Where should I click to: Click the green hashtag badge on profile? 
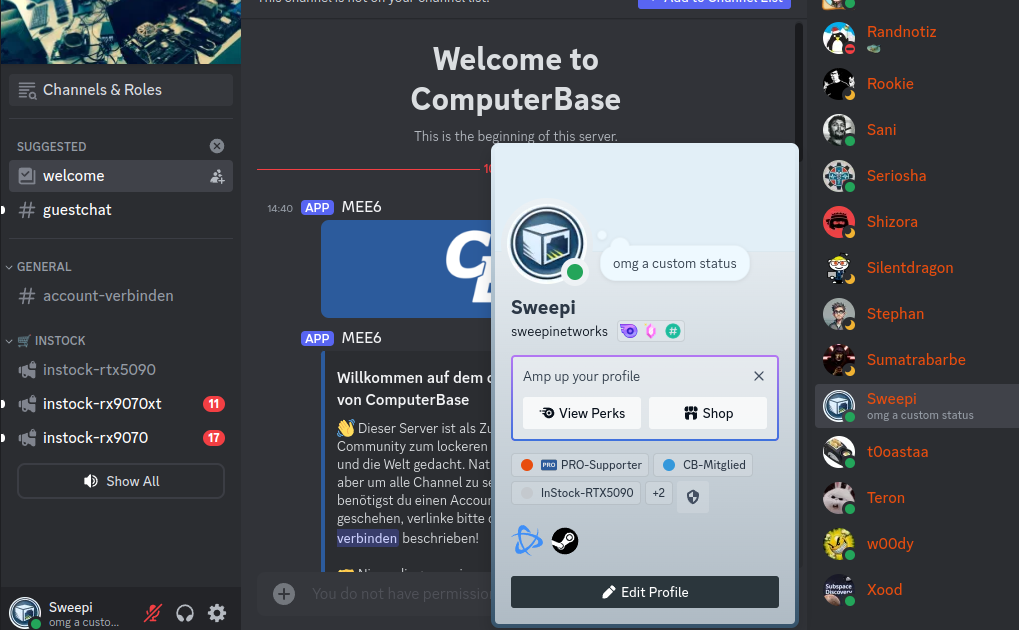[673, 332]
